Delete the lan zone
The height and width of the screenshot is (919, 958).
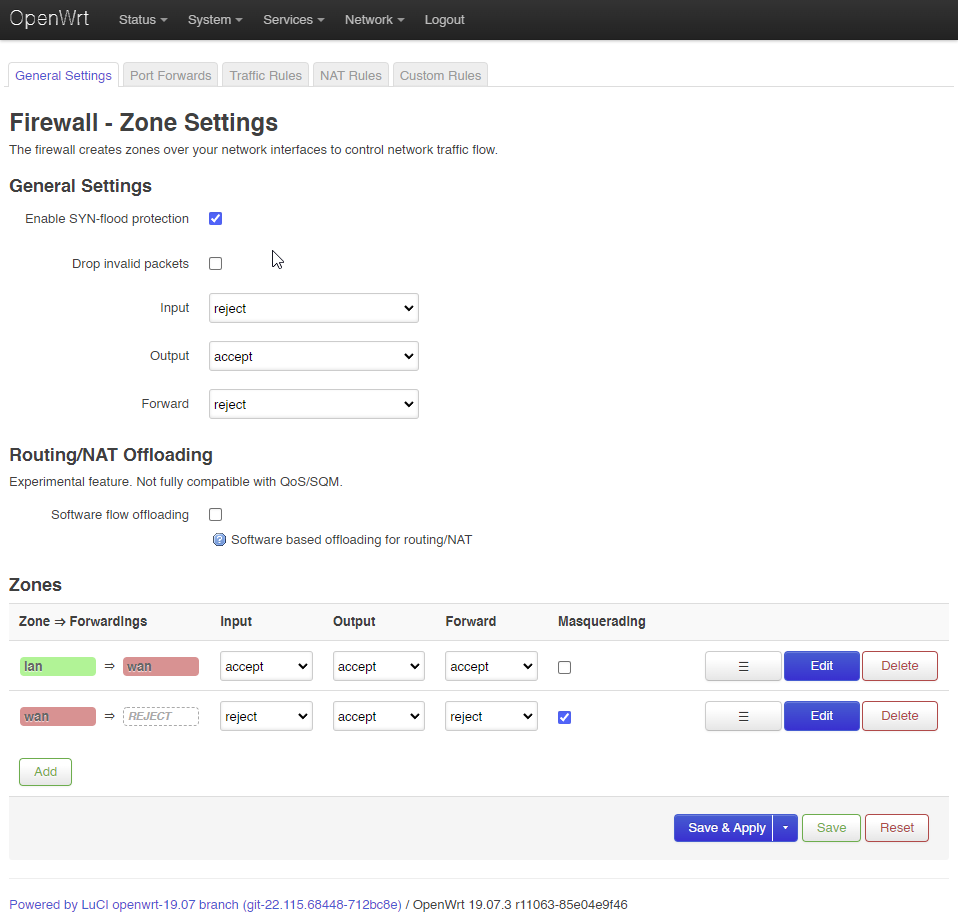point(900,666)
